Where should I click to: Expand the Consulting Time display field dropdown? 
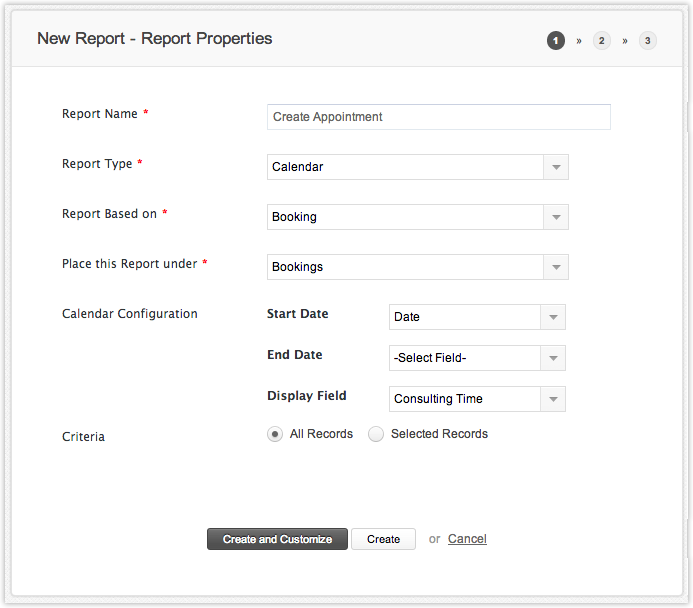[465, 399]
